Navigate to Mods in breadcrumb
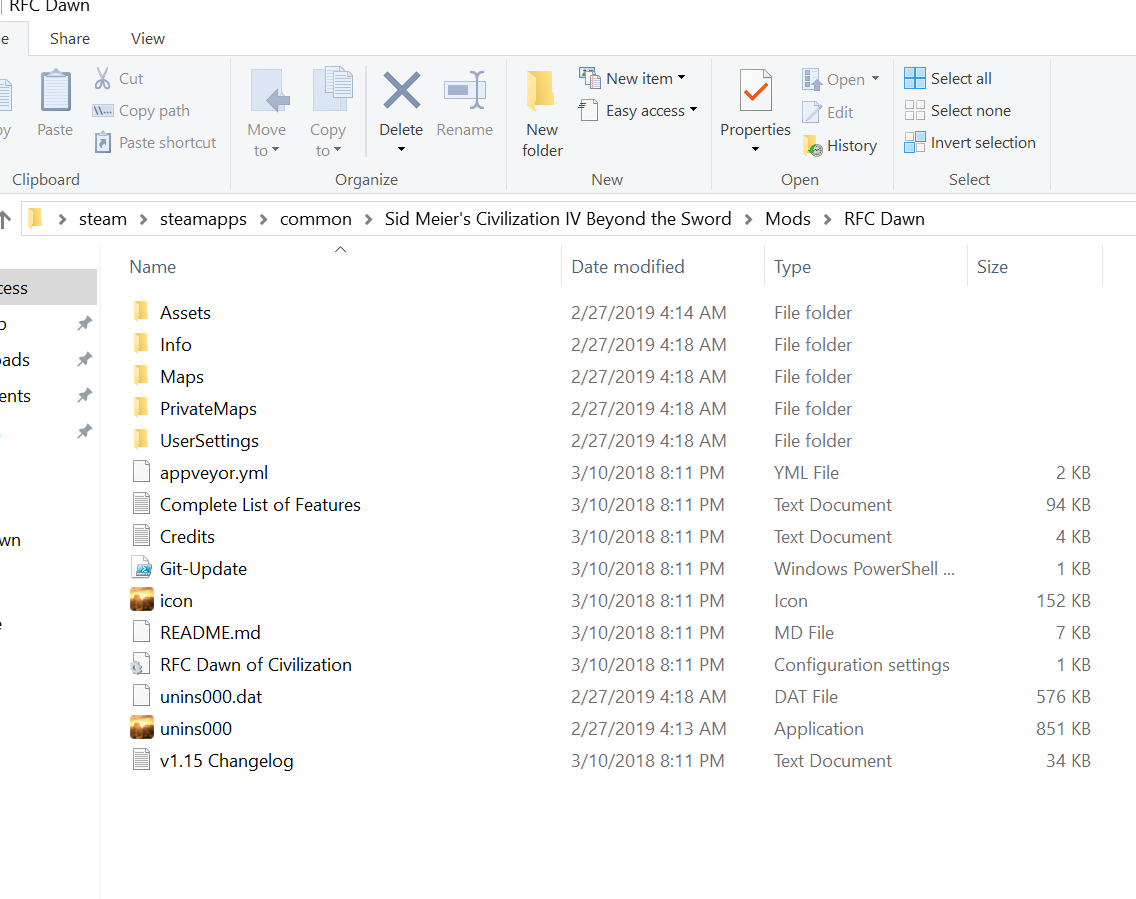 coord(788,219)
